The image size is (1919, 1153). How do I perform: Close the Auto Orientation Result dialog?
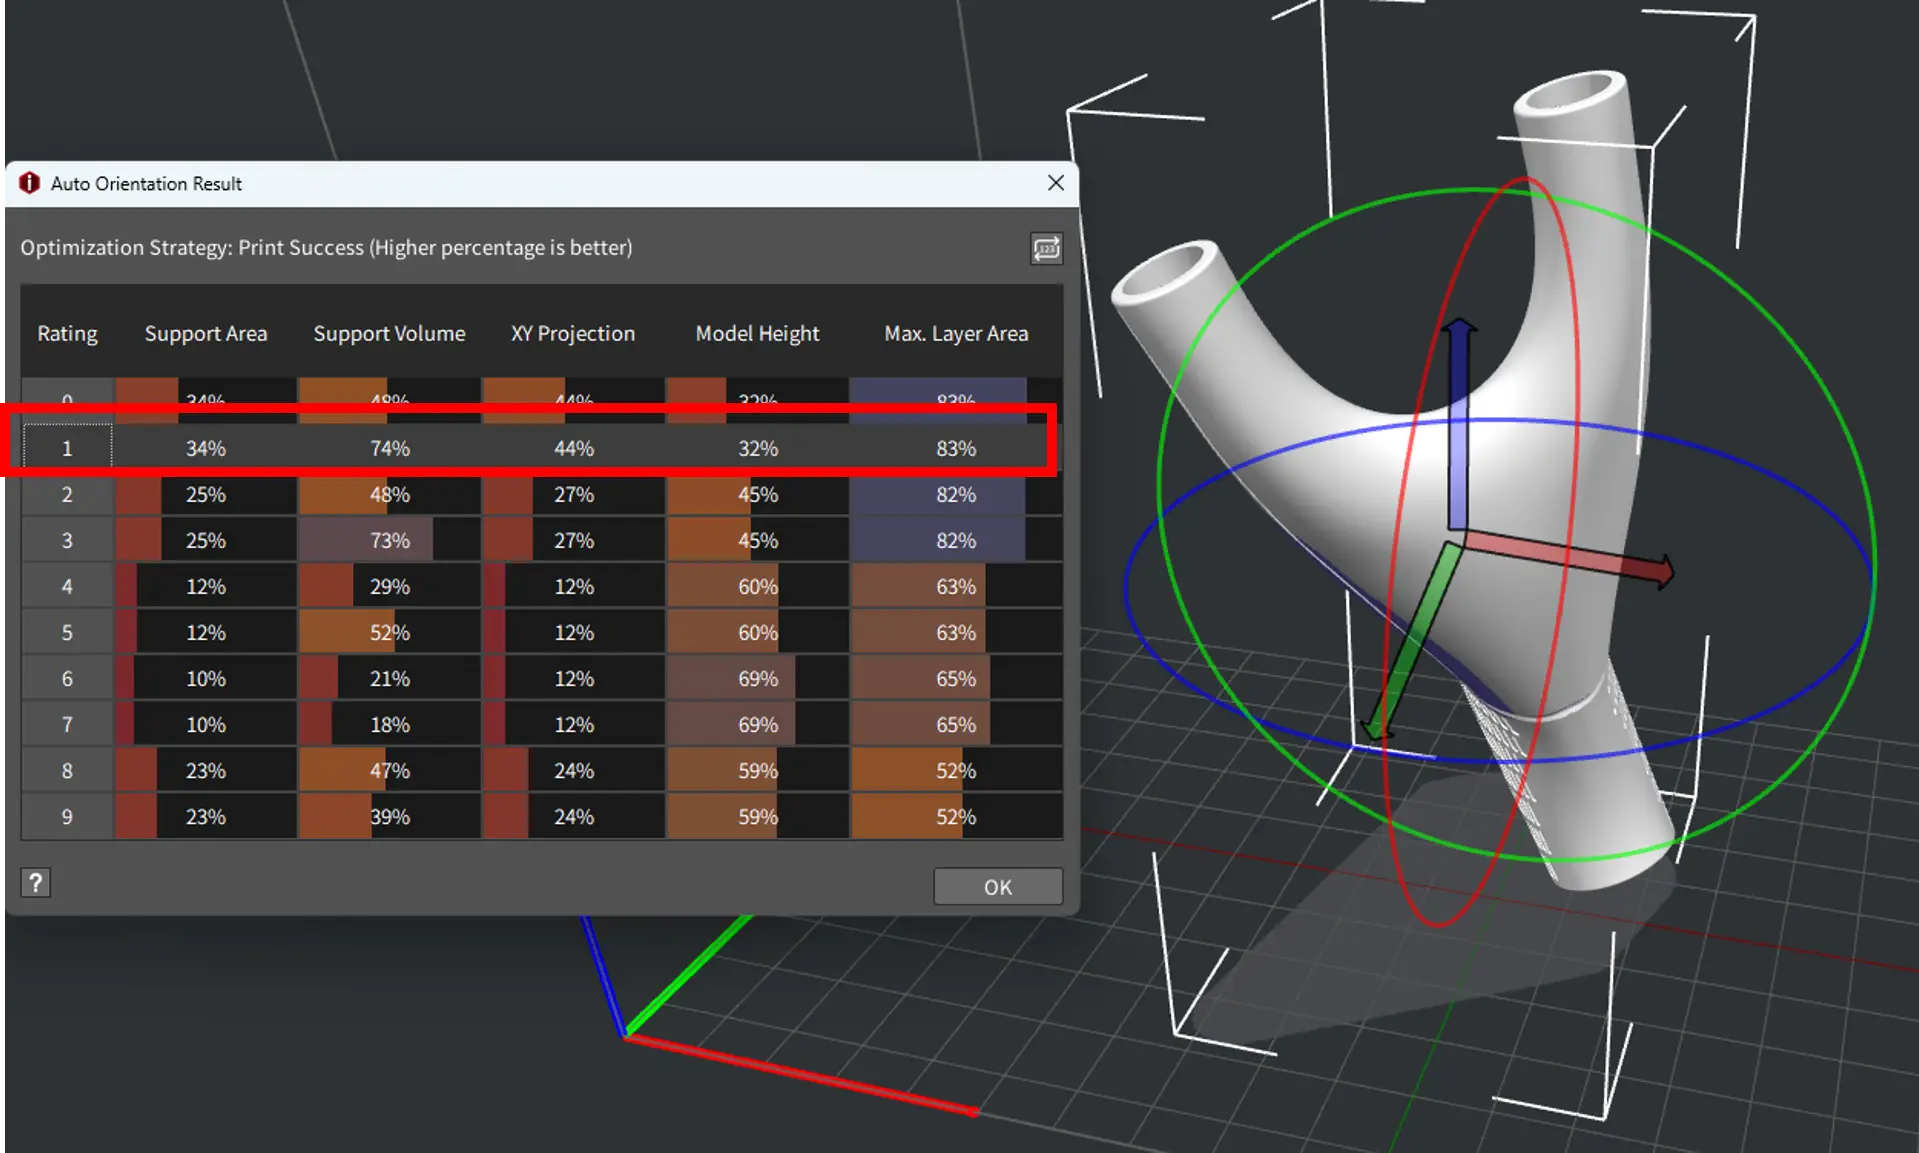pos(1055,183)
